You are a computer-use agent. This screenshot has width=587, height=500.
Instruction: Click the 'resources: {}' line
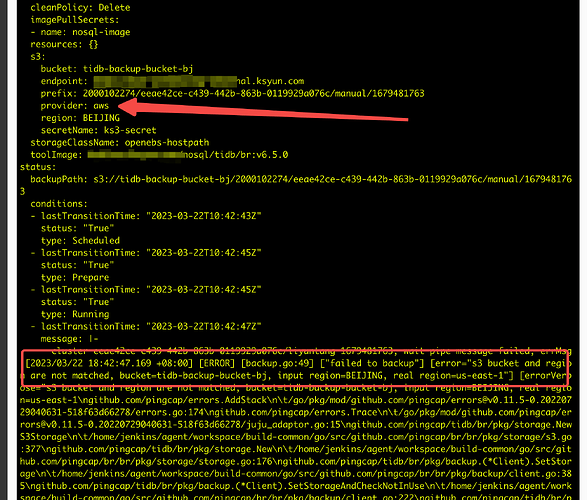click(64, 45)
